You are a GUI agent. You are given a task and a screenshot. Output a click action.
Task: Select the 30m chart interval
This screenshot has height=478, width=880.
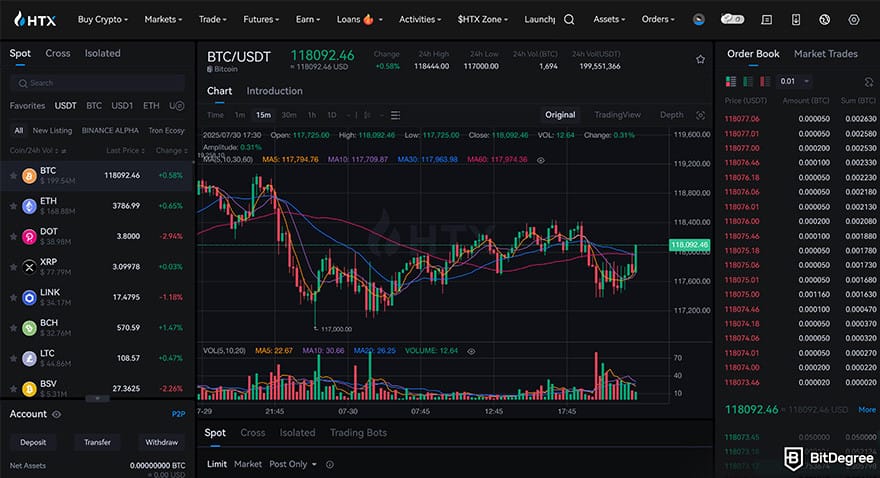point(289,115)
